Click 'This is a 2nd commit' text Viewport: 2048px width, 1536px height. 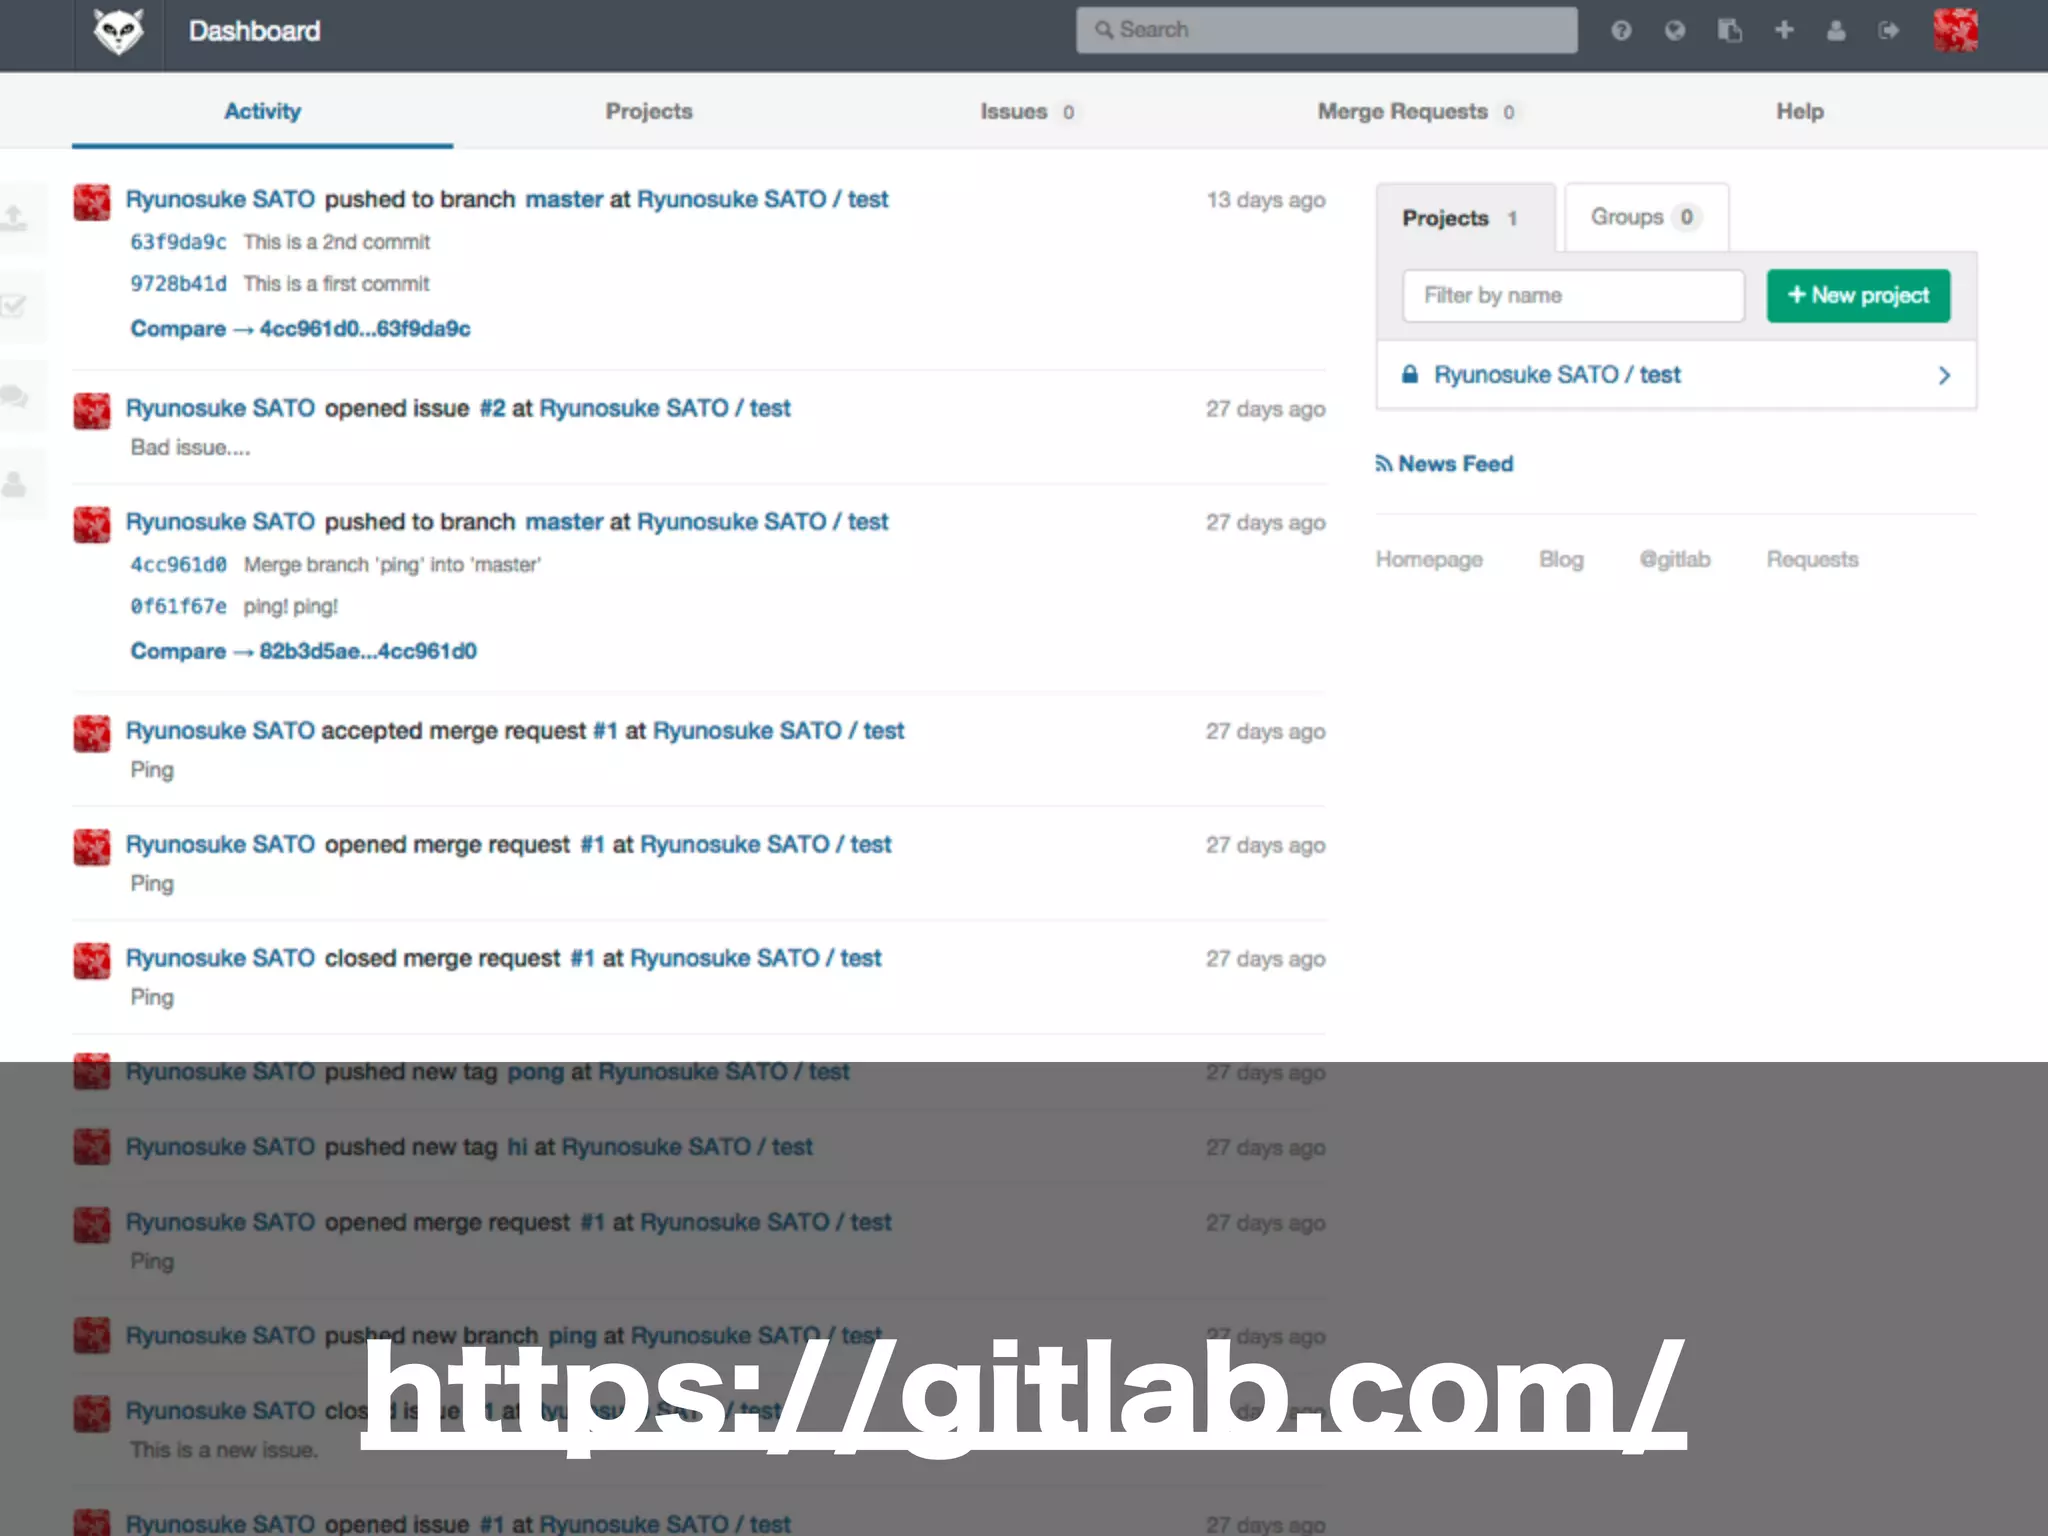pos(337,242)
